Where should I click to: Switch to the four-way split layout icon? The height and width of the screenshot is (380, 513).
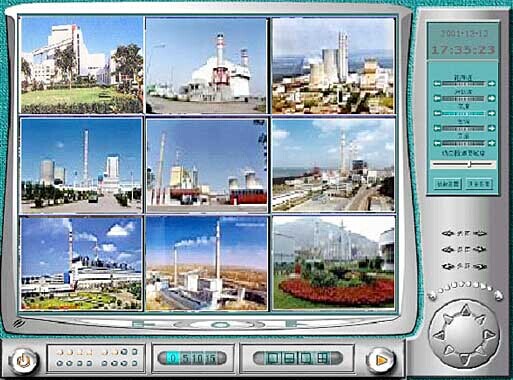(322, 359)
